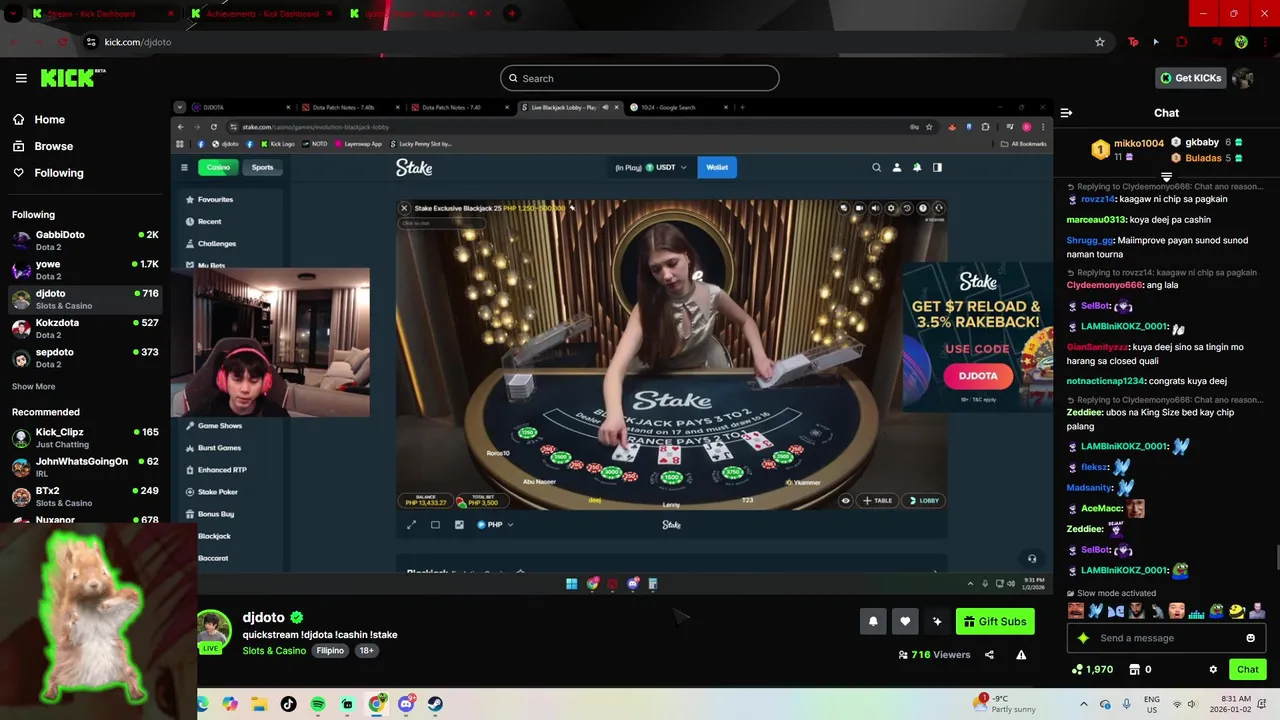Expand Show More followed channels
Viewport: 1280px width, 720px height.
33,386
